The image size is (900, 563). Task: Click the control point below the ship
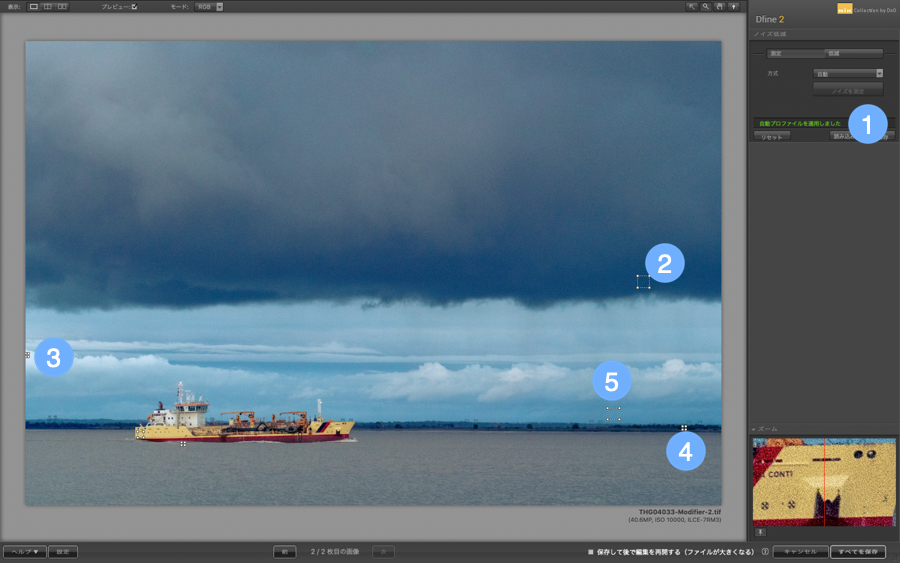[183, 444]
